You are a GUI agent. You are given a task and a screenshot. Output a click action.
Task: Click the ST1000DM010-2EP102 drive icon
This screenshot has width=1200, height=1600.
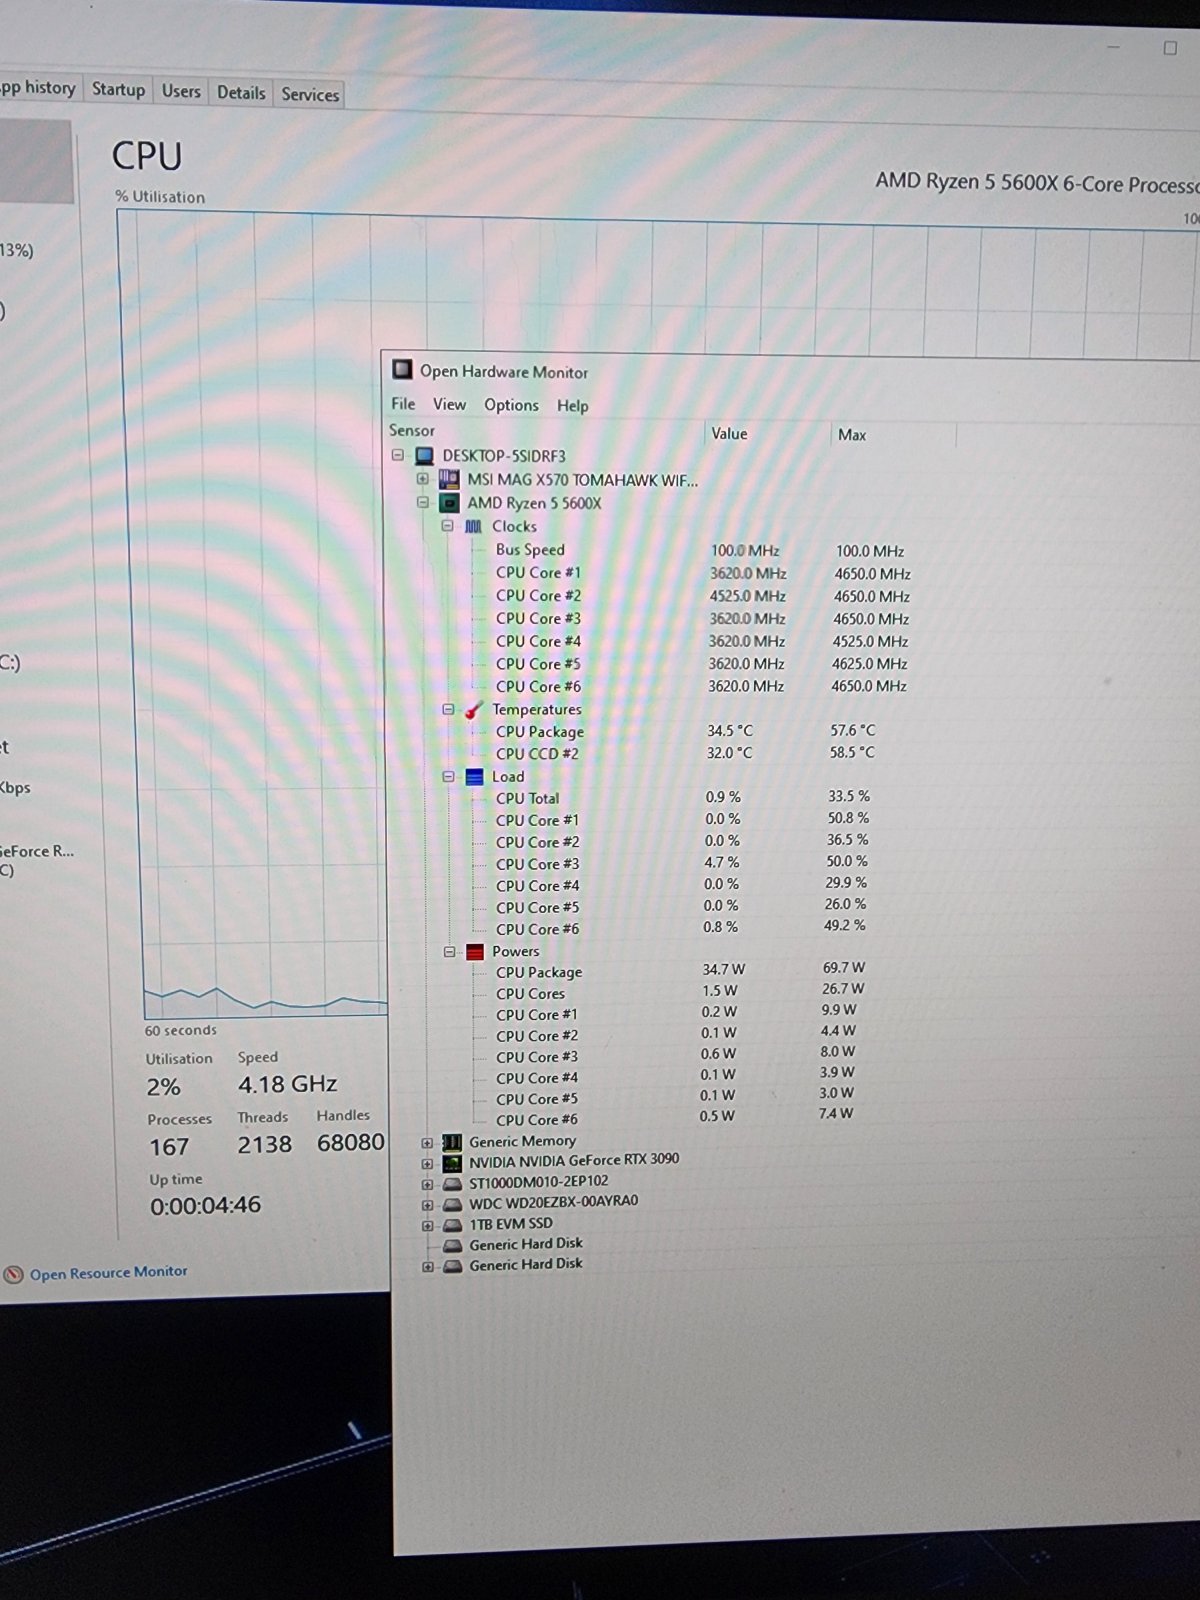[452, 1183]
